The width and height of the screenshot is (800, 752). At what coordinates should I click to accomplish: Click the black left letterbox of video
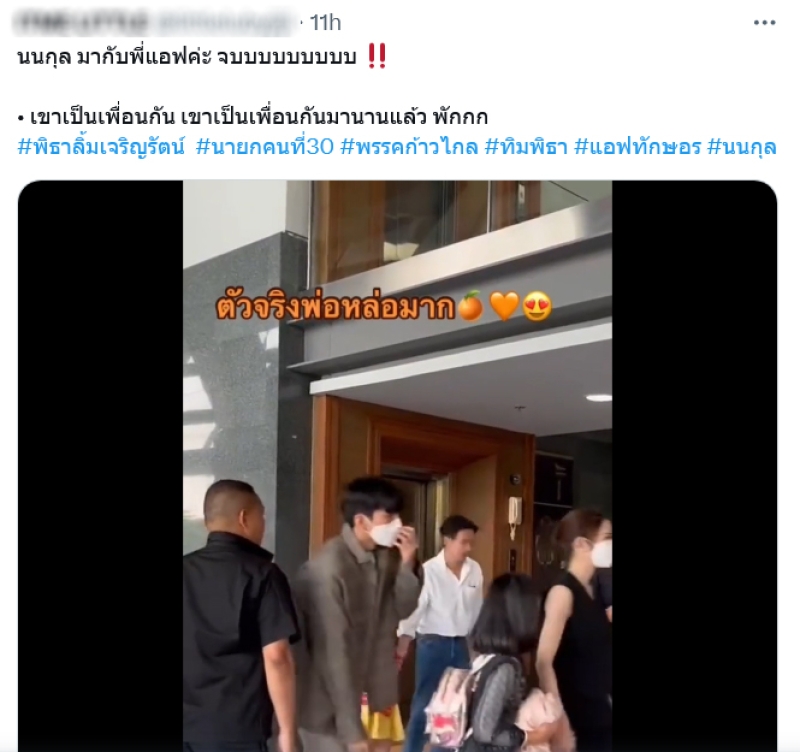click(101, 465)
